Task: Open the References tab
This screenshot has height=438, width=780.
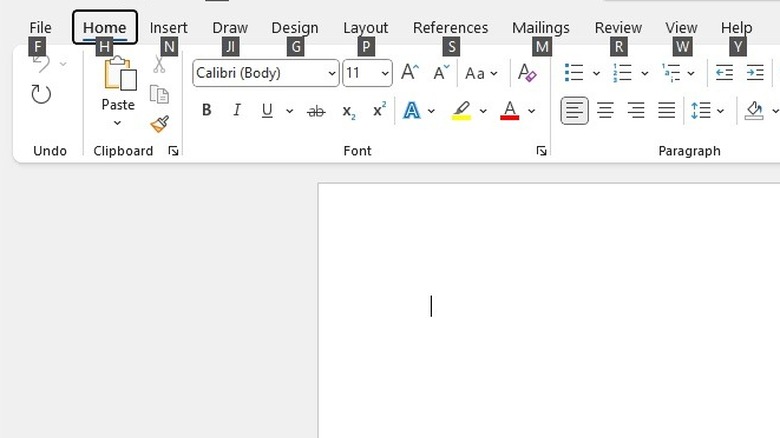Action: (450, 28)
